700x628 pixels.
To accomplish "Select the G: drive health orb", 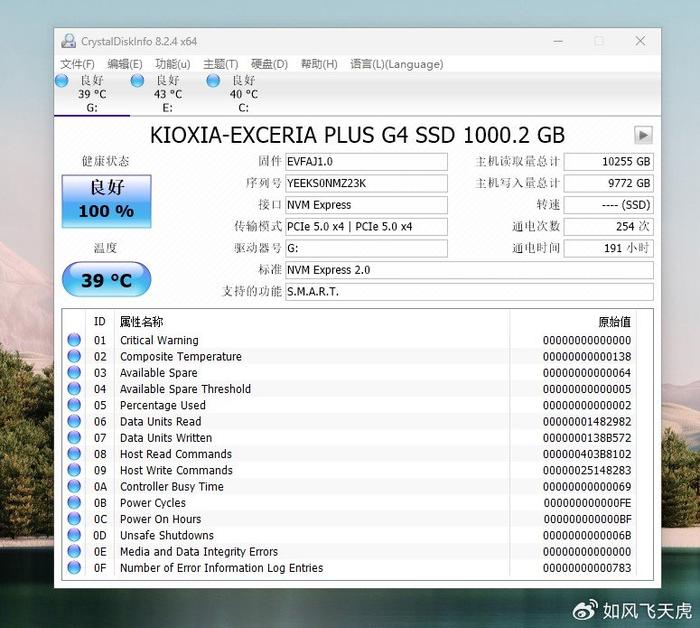I will 62,81.
